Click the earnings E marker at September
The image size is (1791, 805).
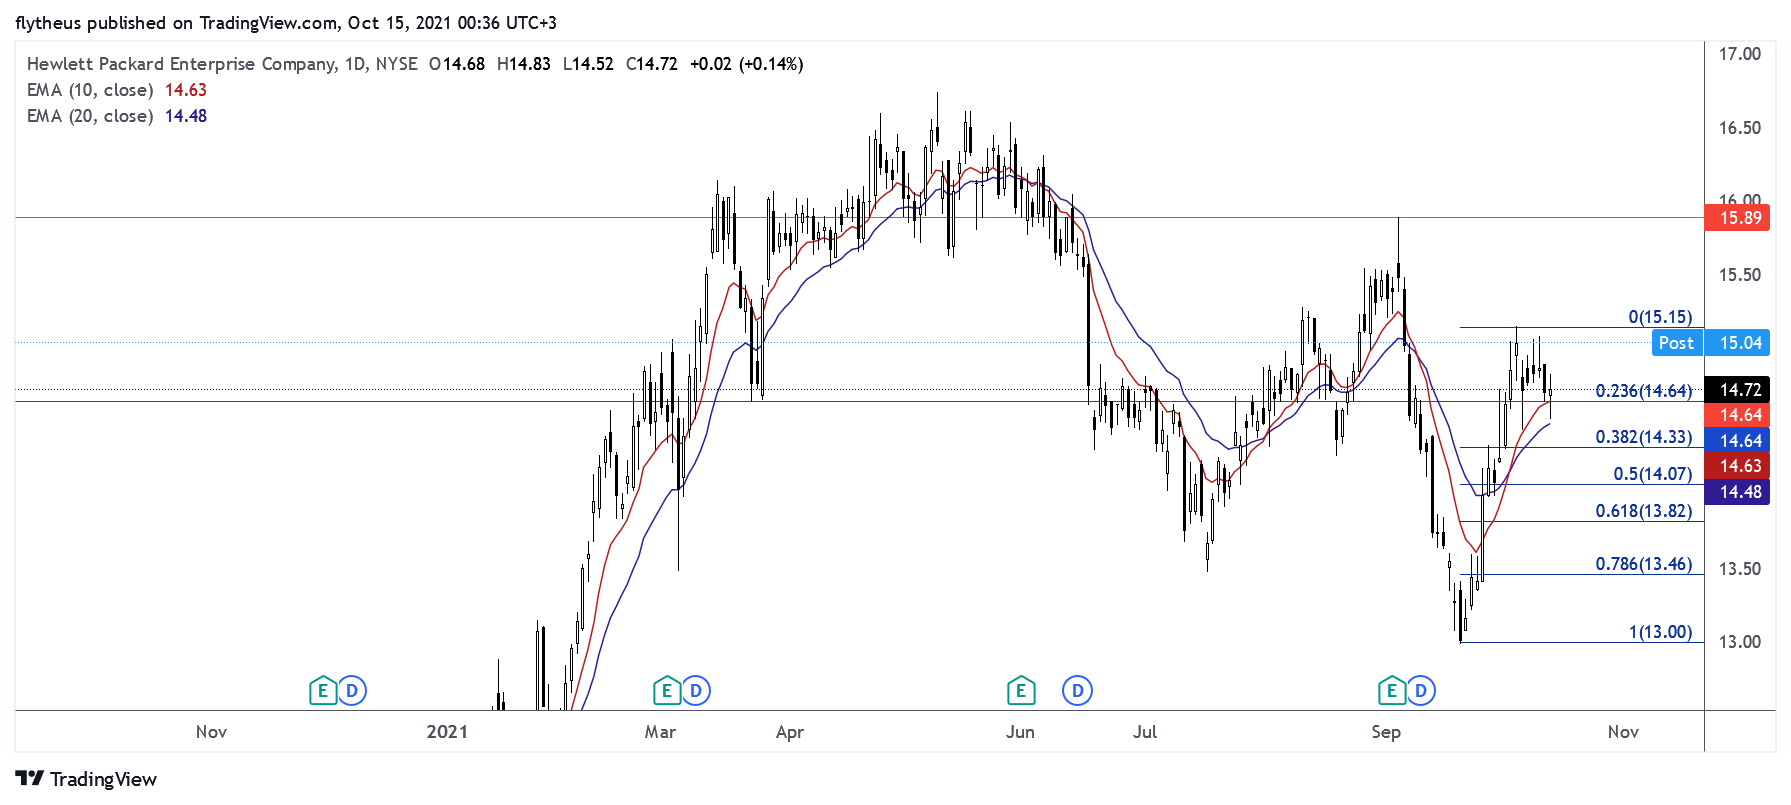[x=1391, y=691]
